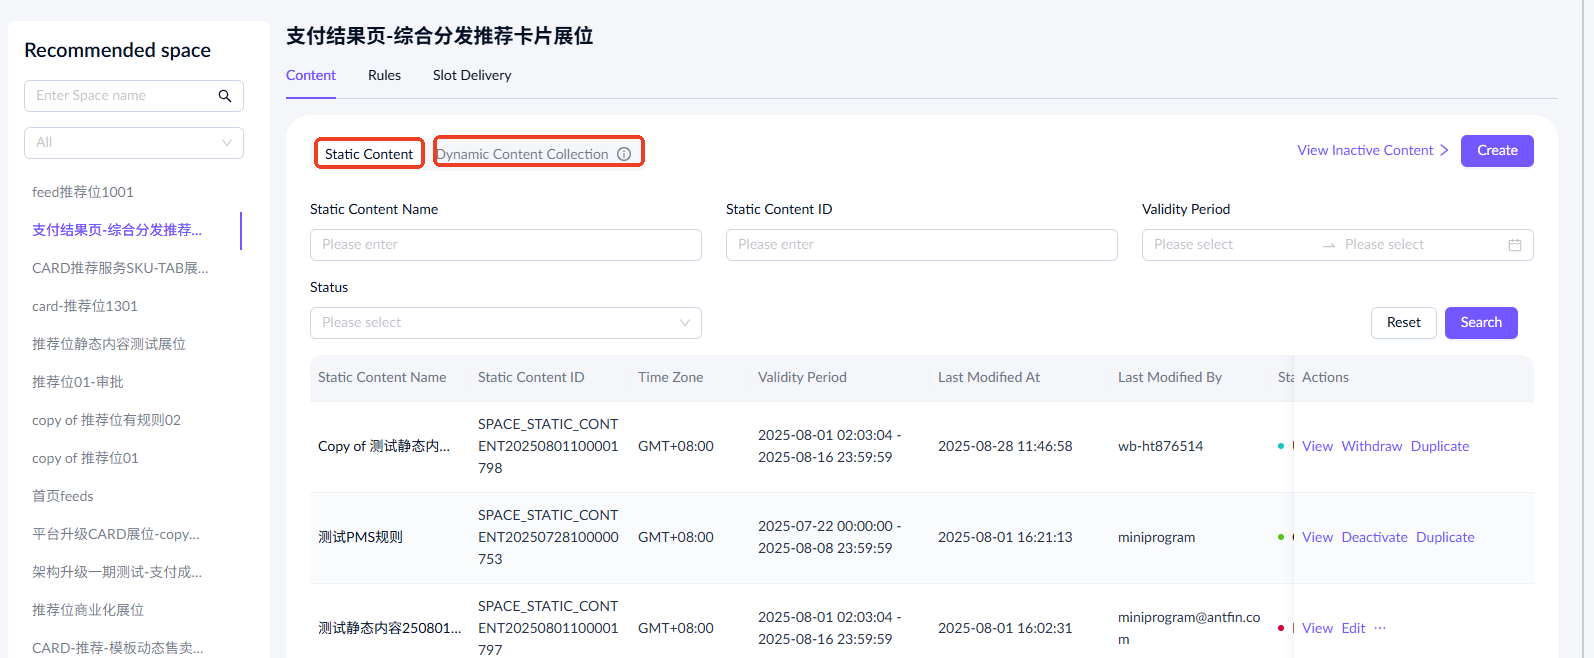Image resolution: width=1594 pixels, height=658 pixels.
Task: Click modified time 2025-08-01 16:02:31
Action: (x=1005, y=628)
